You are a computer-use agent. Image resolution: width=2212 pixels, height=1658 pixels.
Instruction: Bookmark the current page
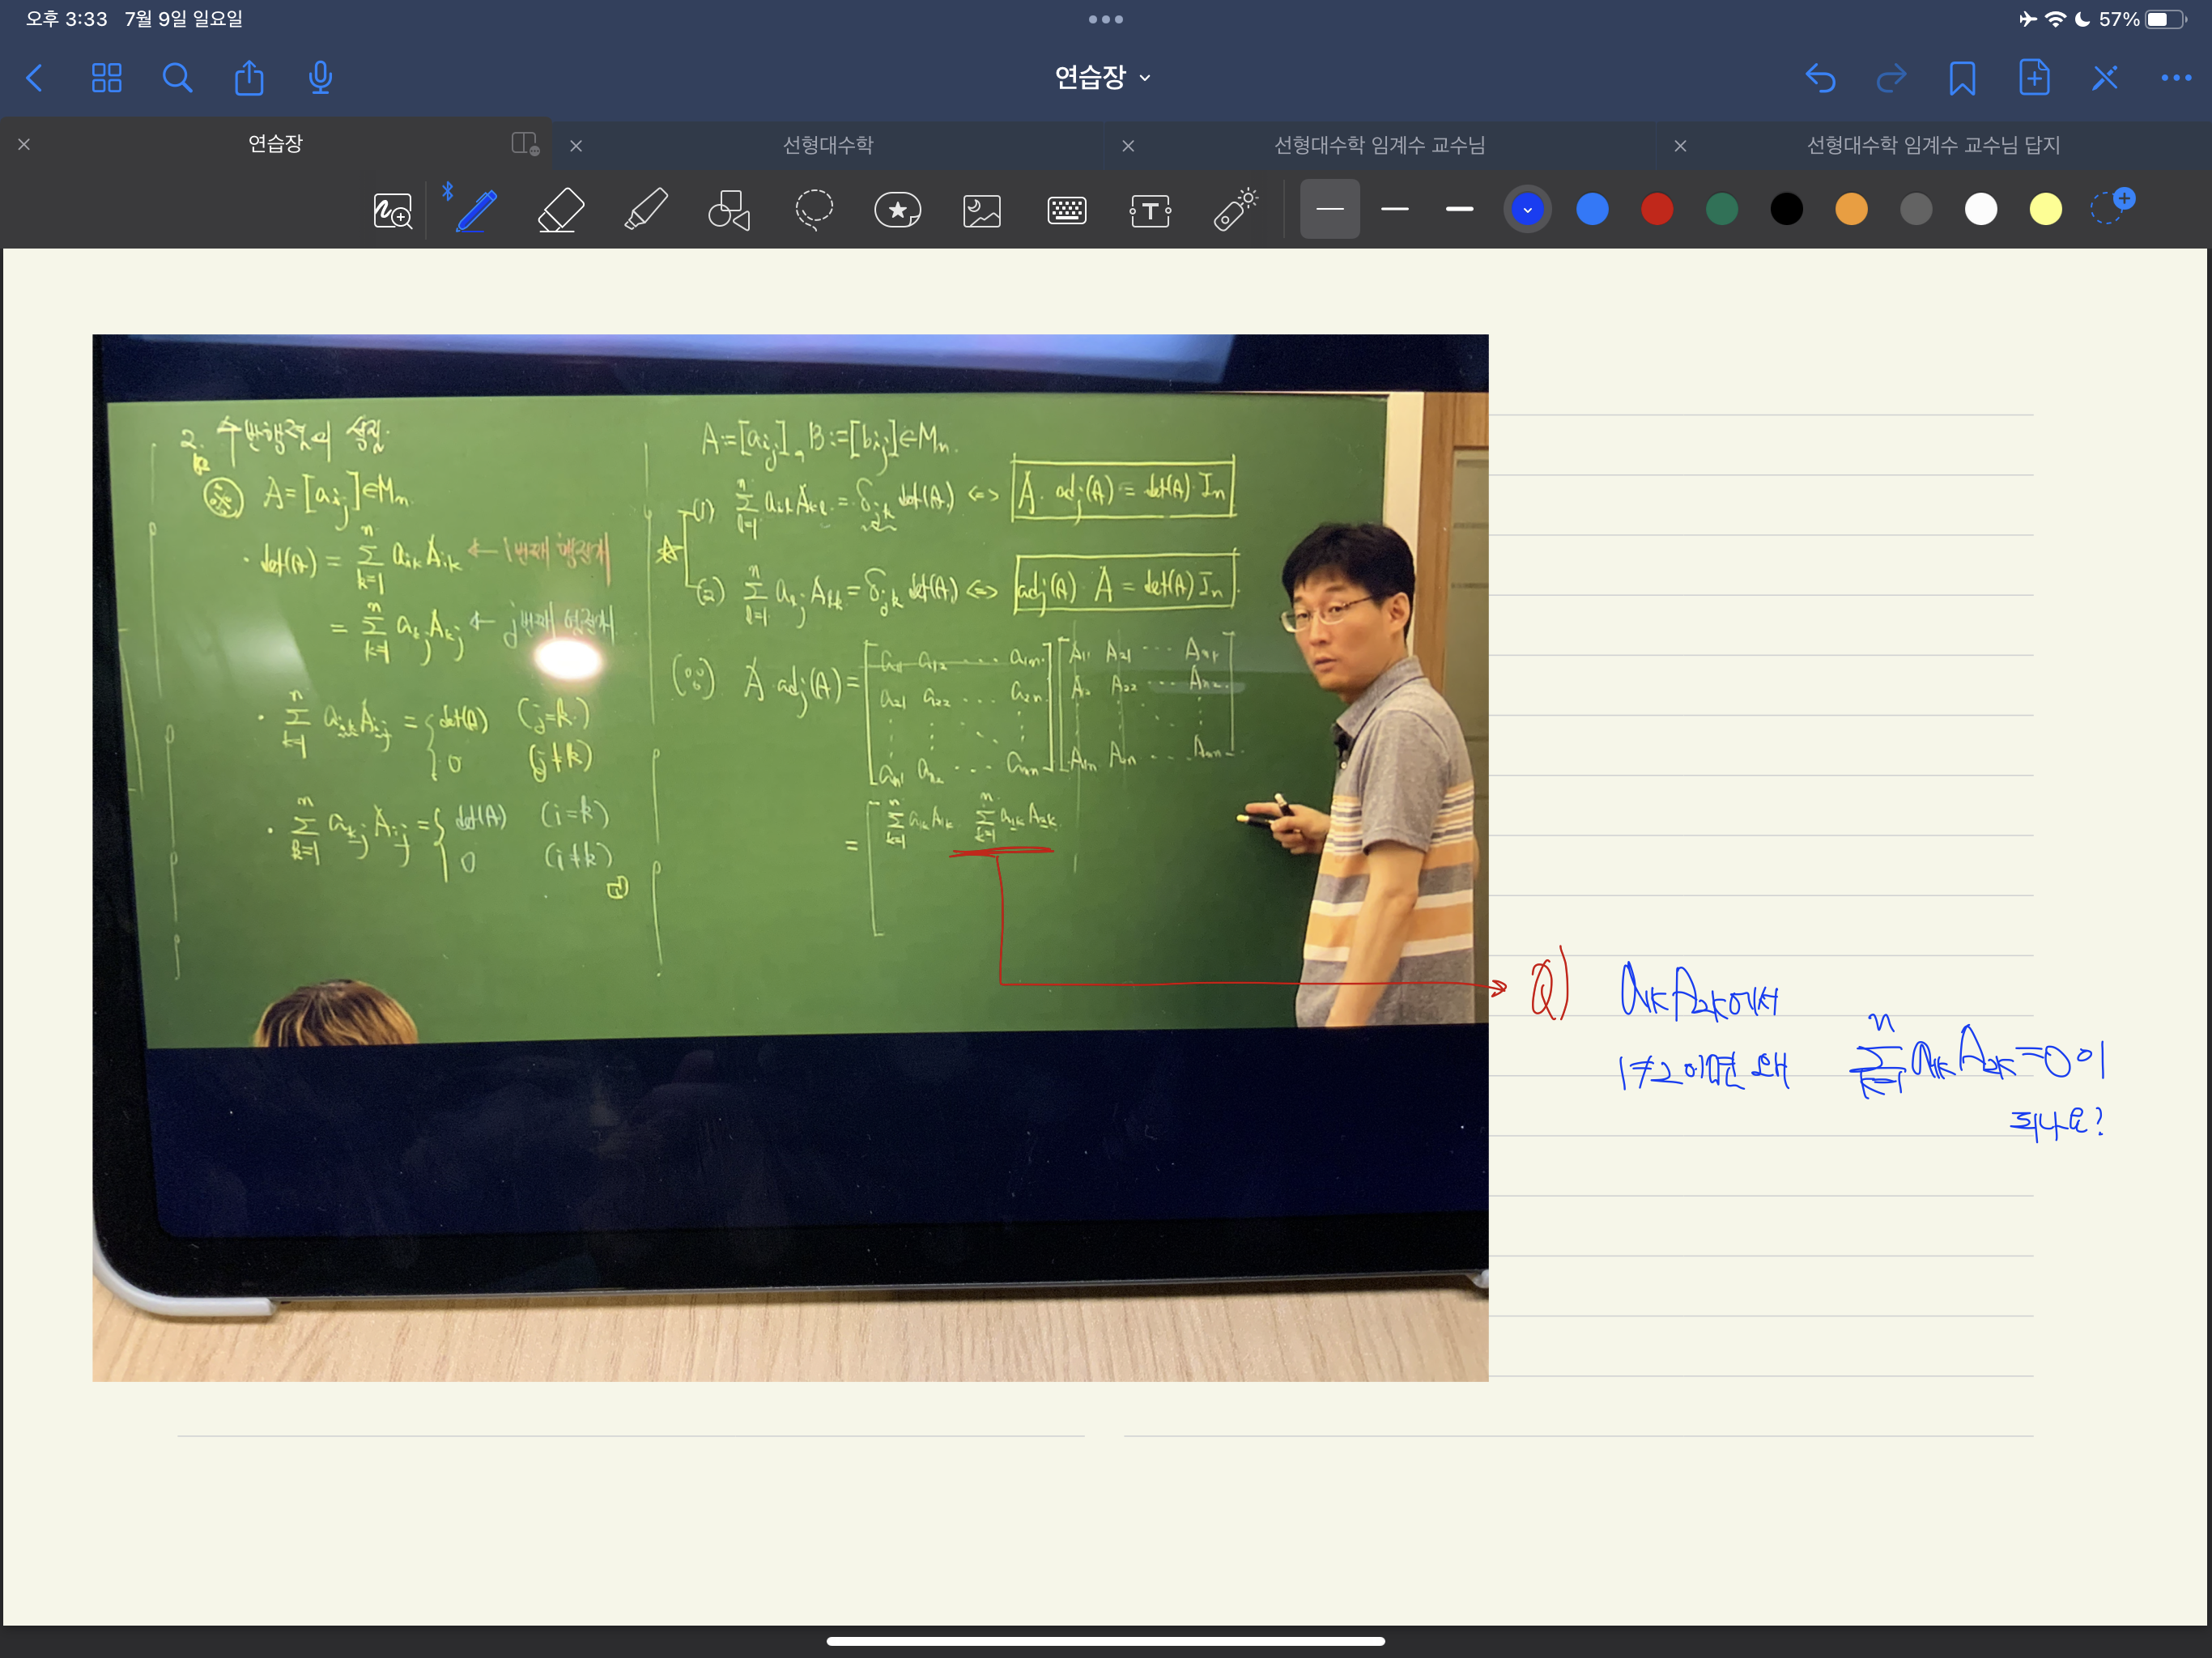pyautogui.click(x=1962, y=78)
